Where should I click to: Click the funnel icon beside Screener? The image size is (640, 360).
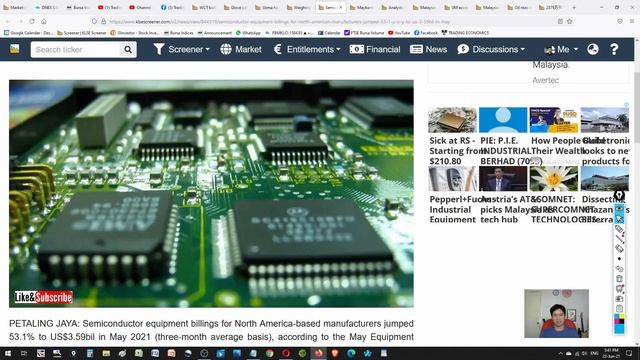[x=159, y=49]
